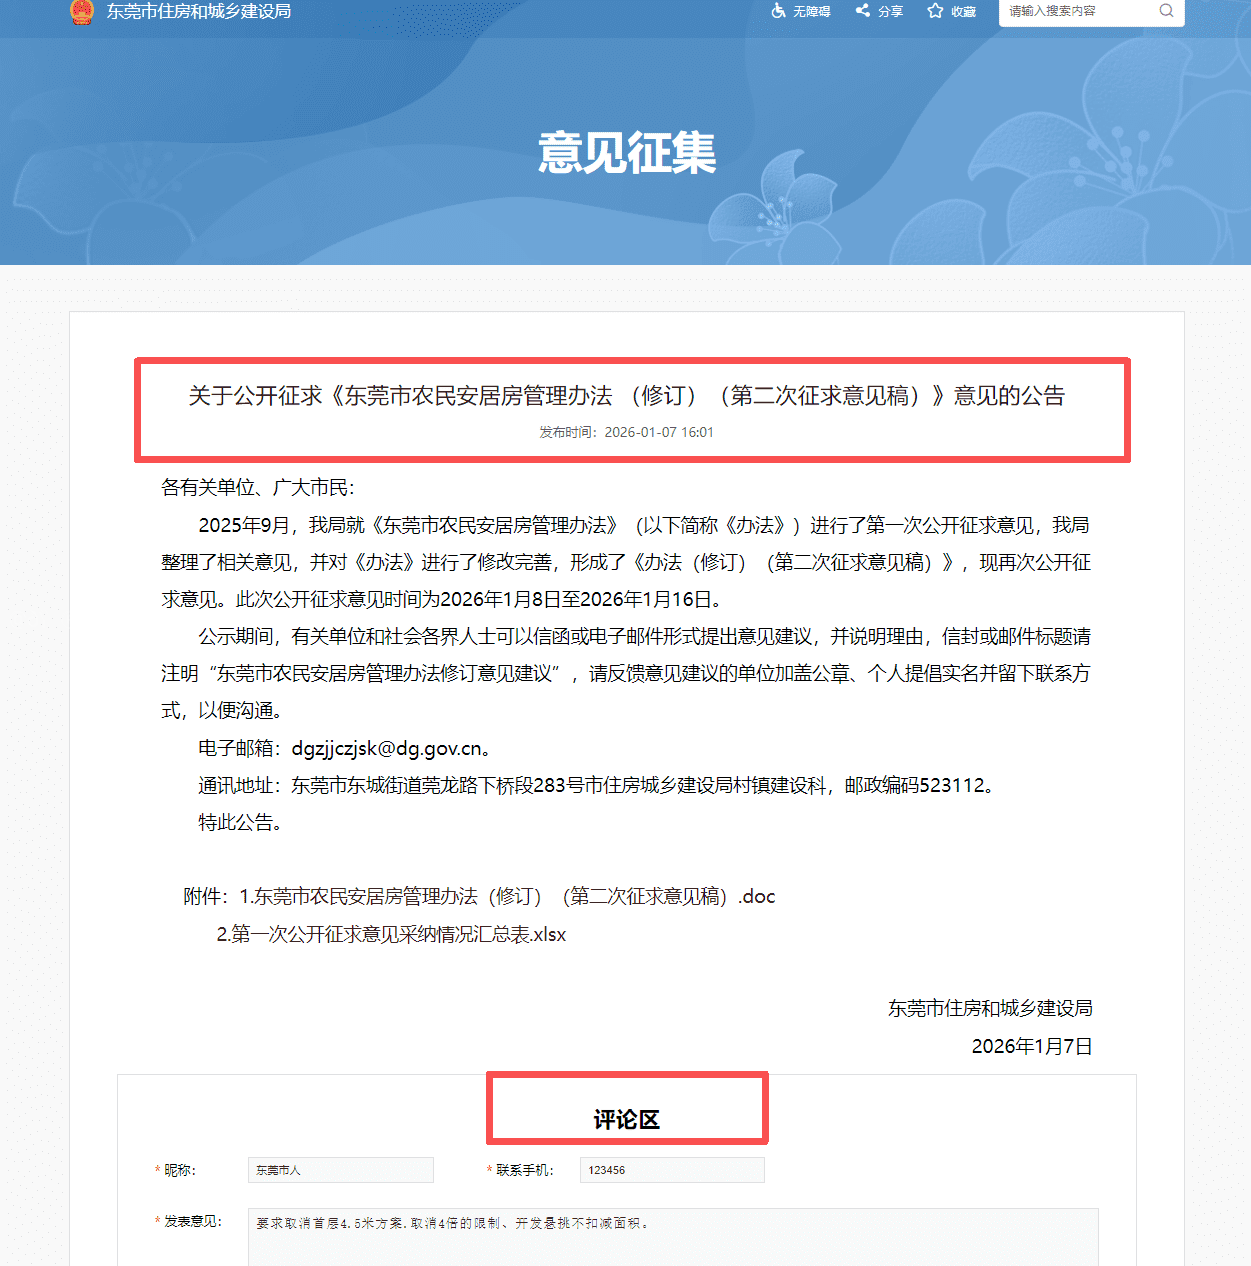Screen dimensions: 1251x1266
Task: Click the announcement title heading
Action: 627,396
